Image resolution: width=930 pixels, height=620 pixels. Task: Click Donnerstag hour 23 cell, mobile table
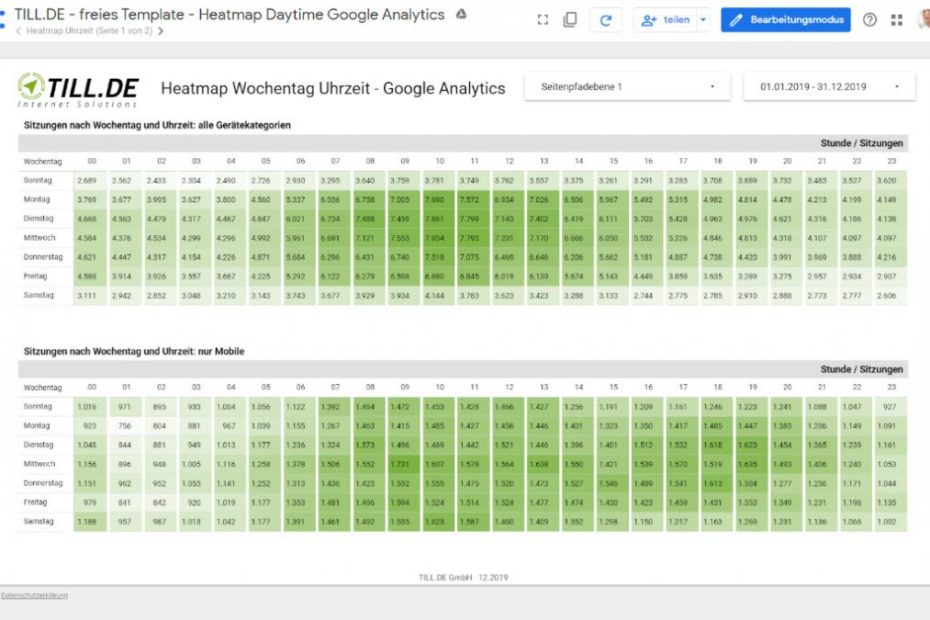[890, 484]
